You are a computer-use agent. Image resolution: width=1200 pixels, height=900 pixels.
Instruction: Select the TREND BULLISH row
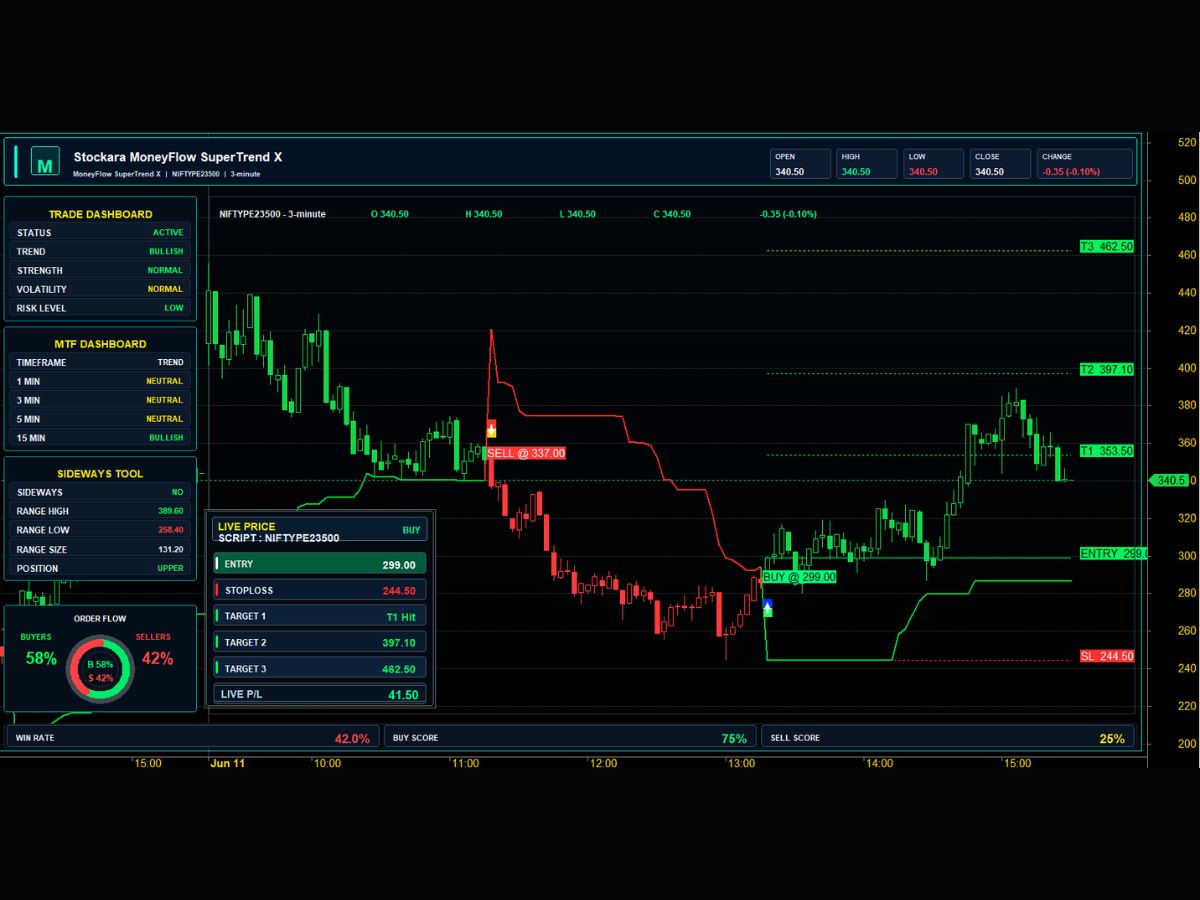click(x=100, y=251)
